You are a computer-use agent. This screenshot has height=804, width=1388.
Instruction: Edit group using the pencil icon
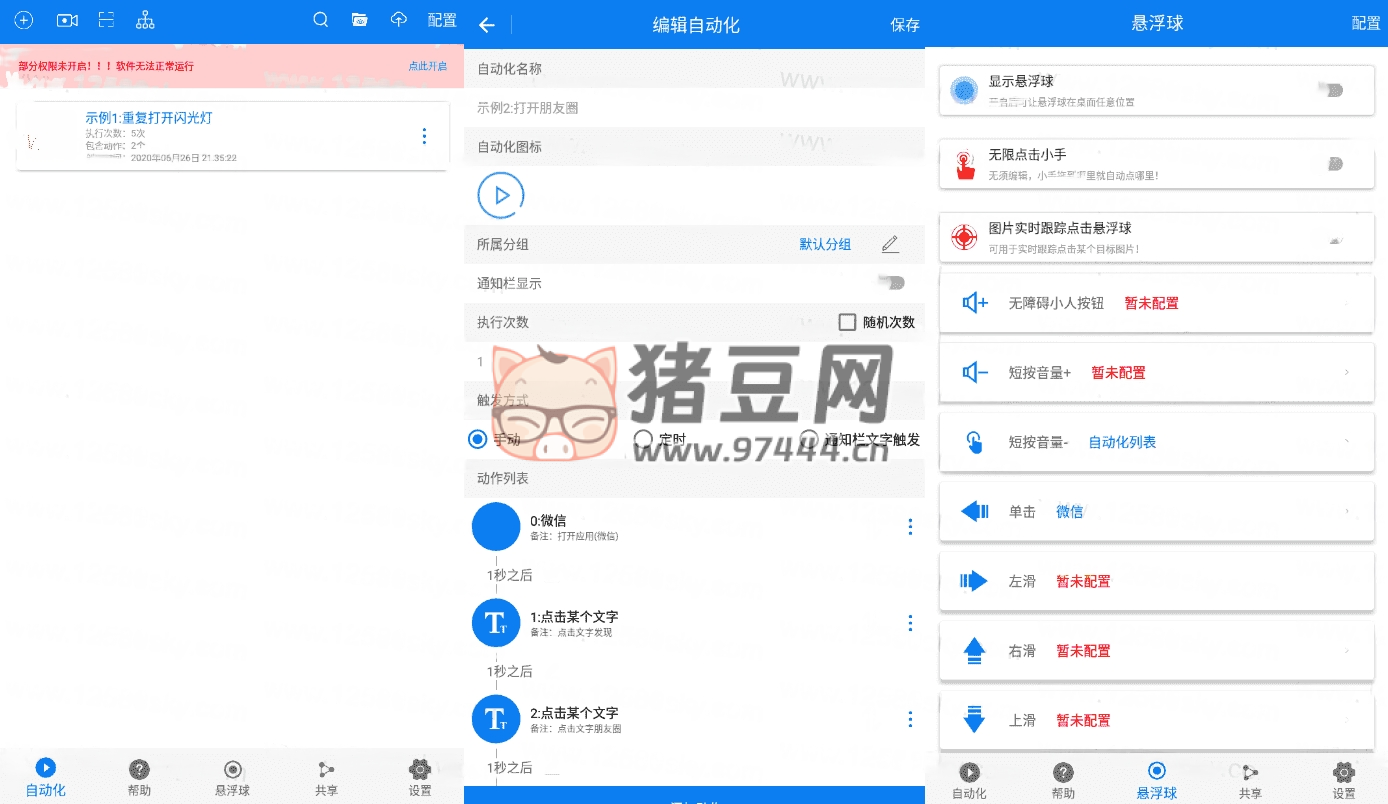coord(890,244)
